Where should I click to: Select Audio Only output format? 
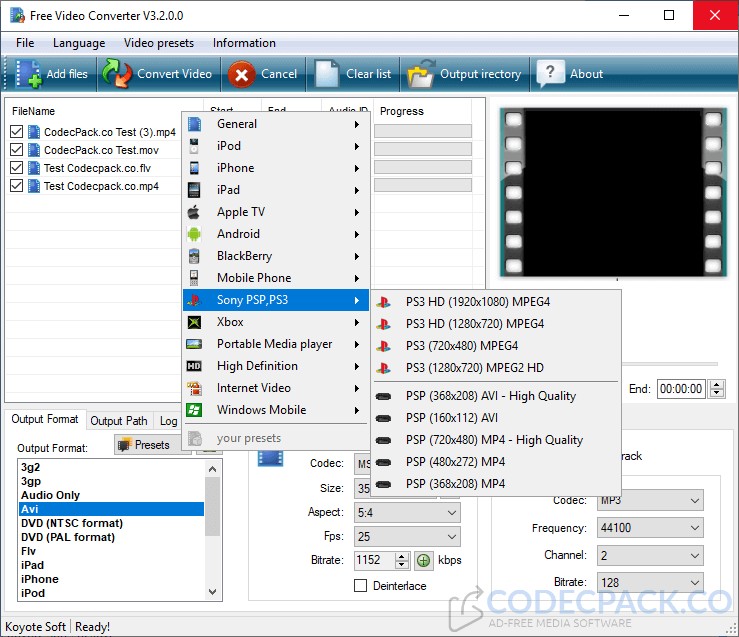pyautogui.click(x=112, y=496)
